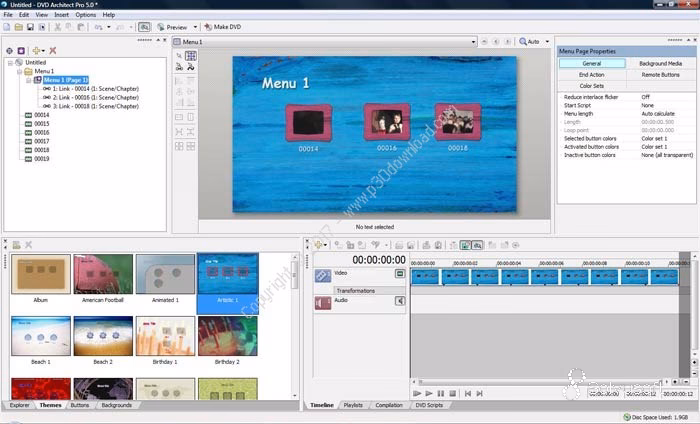This screenshot has width=700, height=424.
Task: Open the Undo history dropdown arrow
Action: click(108, 27)
